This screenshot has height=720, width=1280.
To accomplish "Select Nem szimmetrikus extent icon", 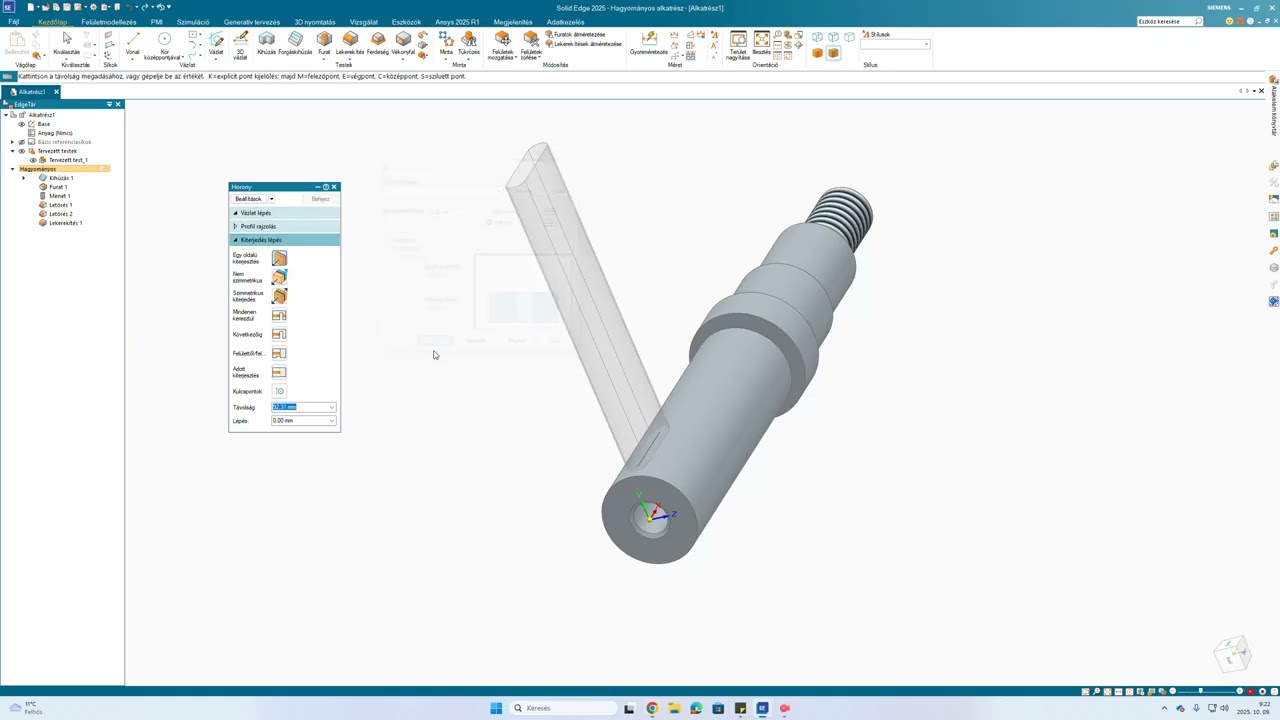I will point(279,277).
